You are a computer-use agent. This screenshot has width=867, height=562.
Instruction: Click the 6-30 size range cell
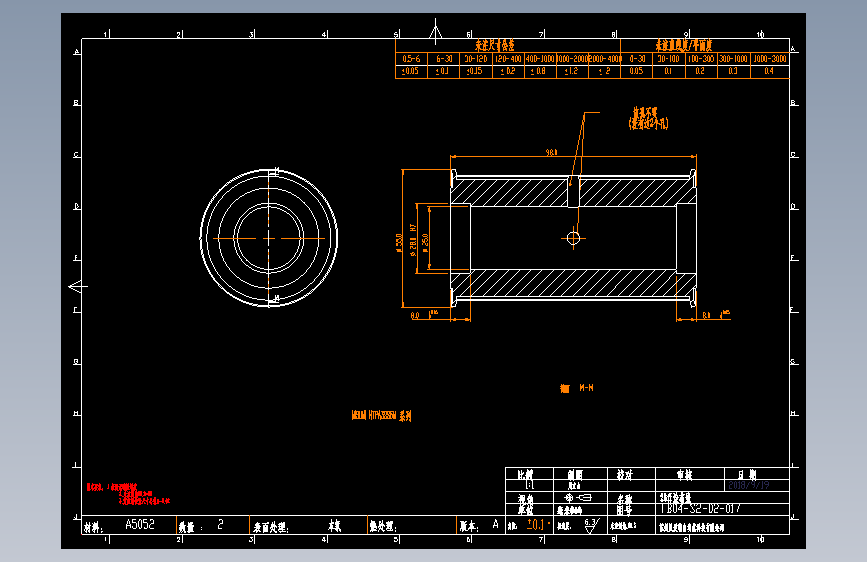point(443,59)
